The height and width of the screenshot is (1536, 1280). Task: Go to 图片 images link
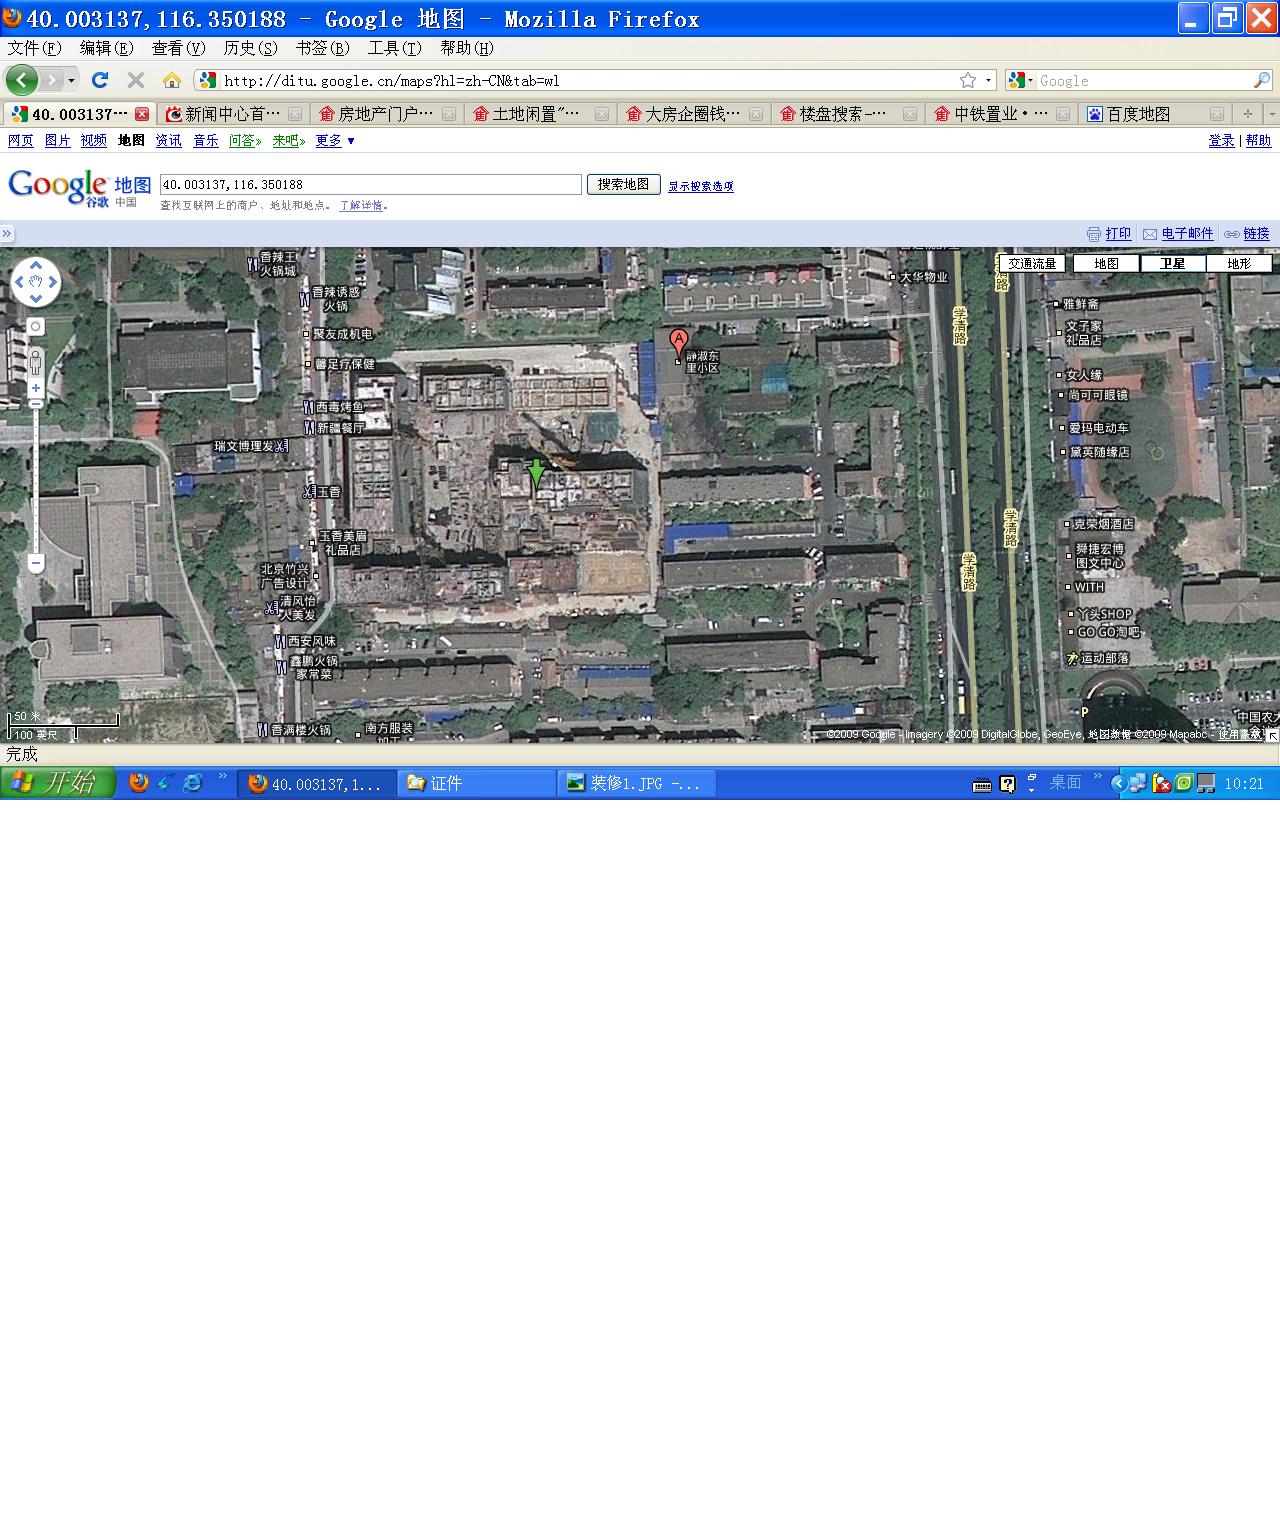point(57,141)
